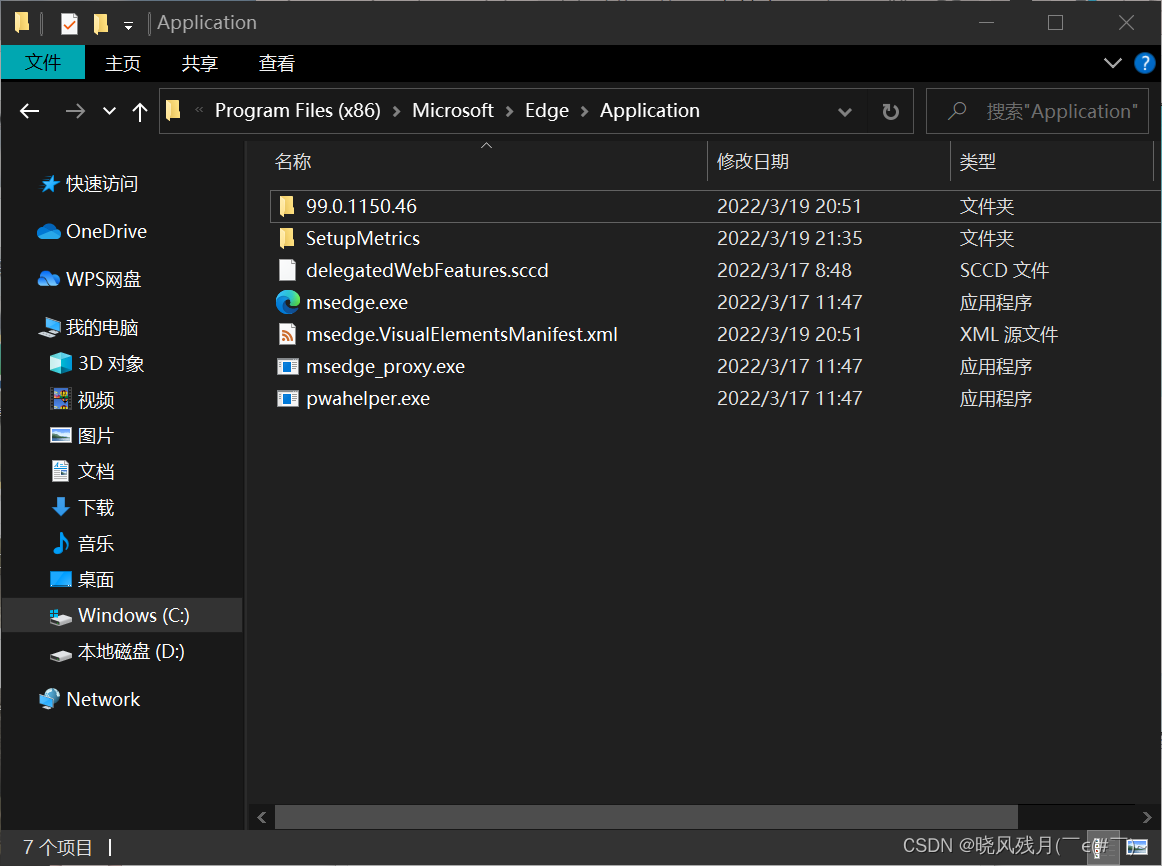Open the 图片 folder in sidebar
1162x866 pixels.
point(96,436)
